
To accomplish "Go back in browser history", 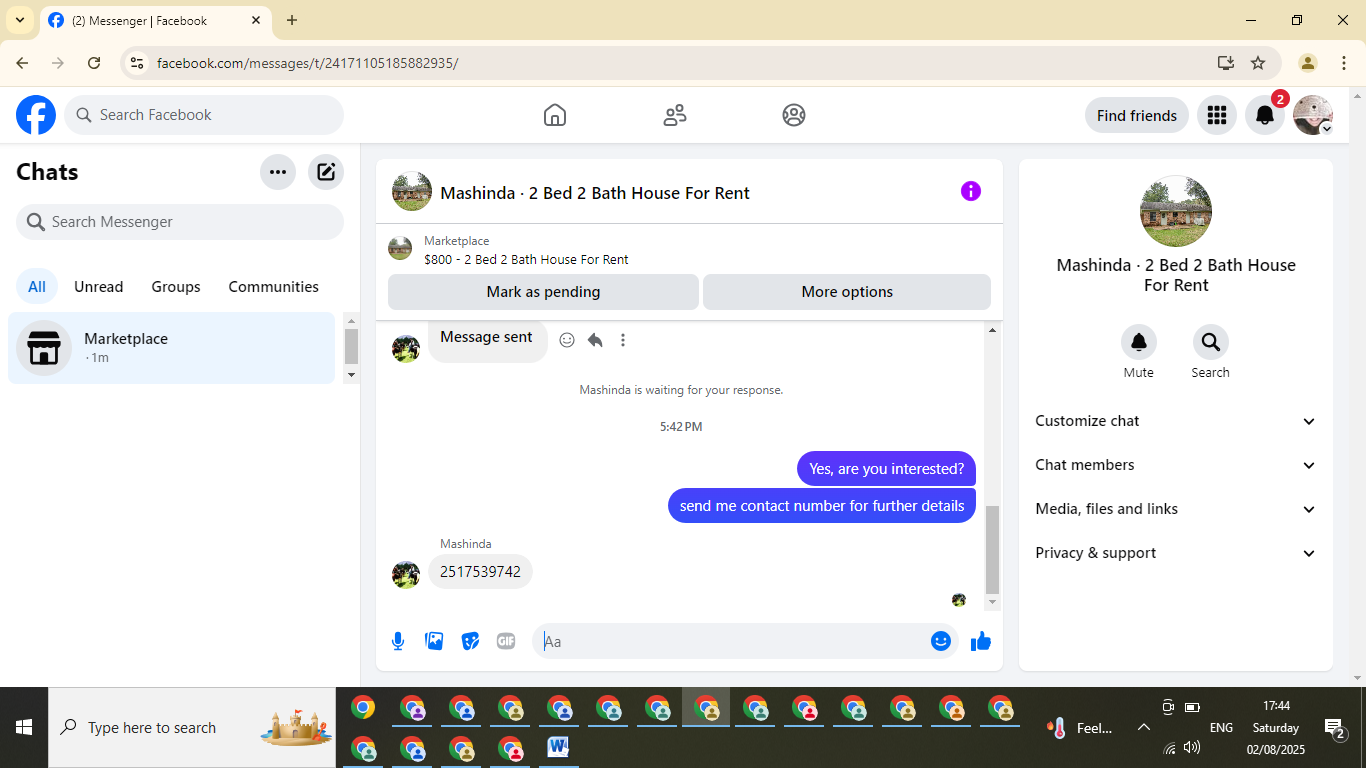I will (x=22, y=63).
